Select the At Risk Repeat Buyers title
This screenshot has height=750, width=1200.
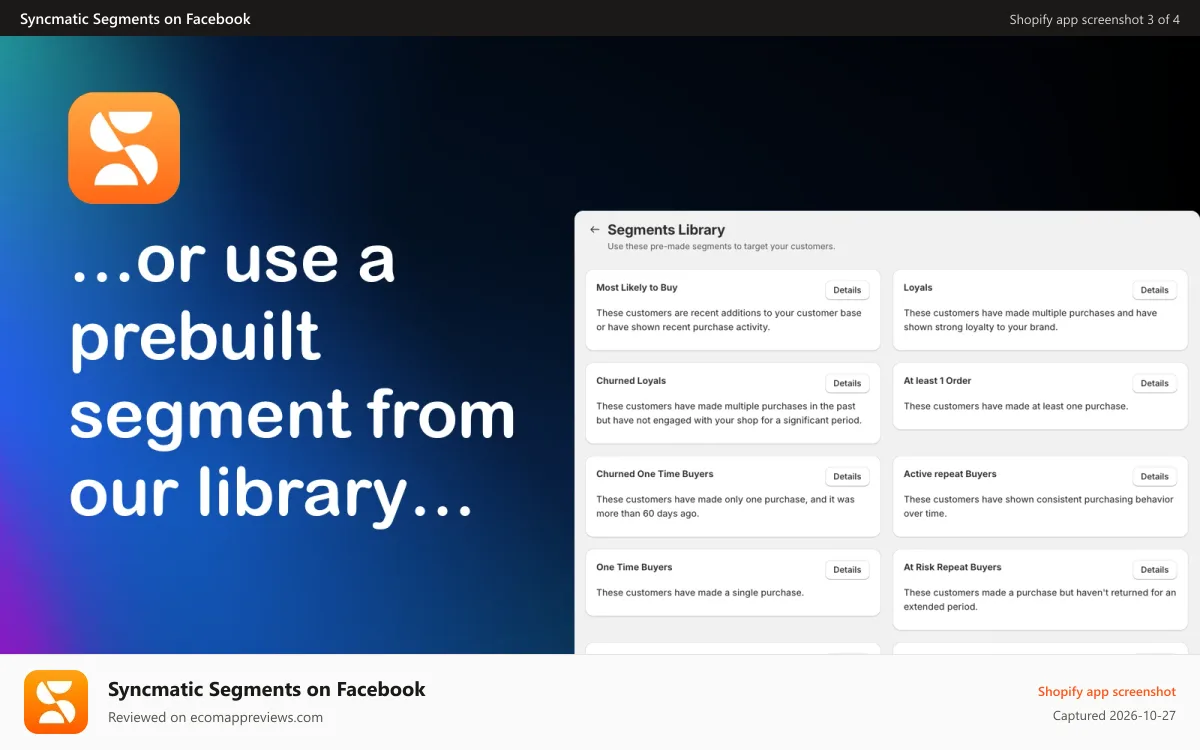pyautogui.click(x=952, y=567)
